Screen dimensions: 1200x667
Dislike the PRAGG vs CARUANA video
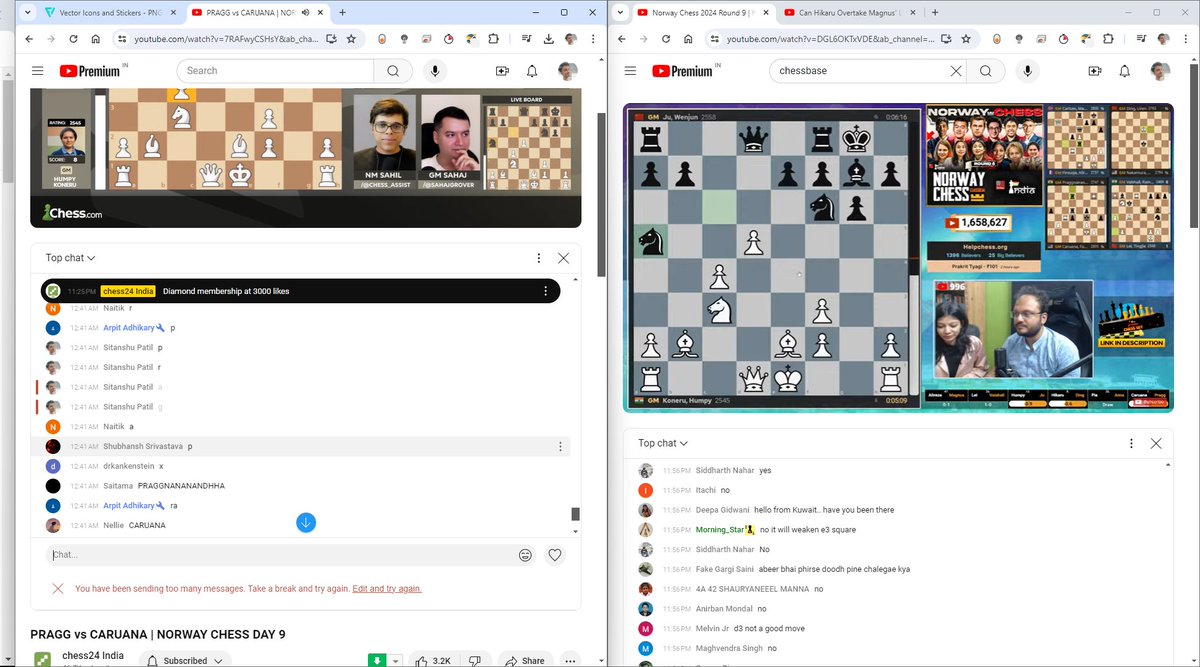475,661
